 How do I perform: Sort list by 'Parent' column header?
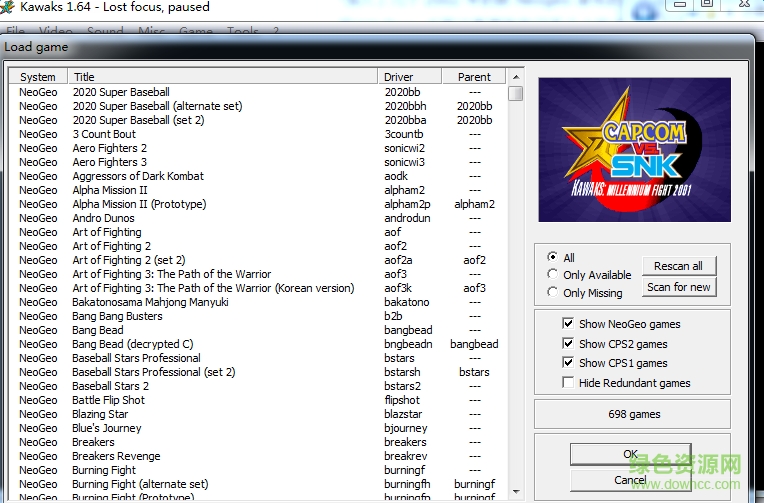474,77
